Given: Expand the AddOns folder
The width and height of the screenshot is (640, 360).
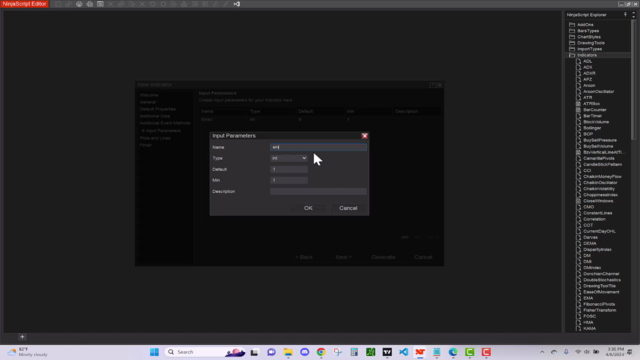Looking at the screenshot, I should pyautogui.click(x=585, y=24).
